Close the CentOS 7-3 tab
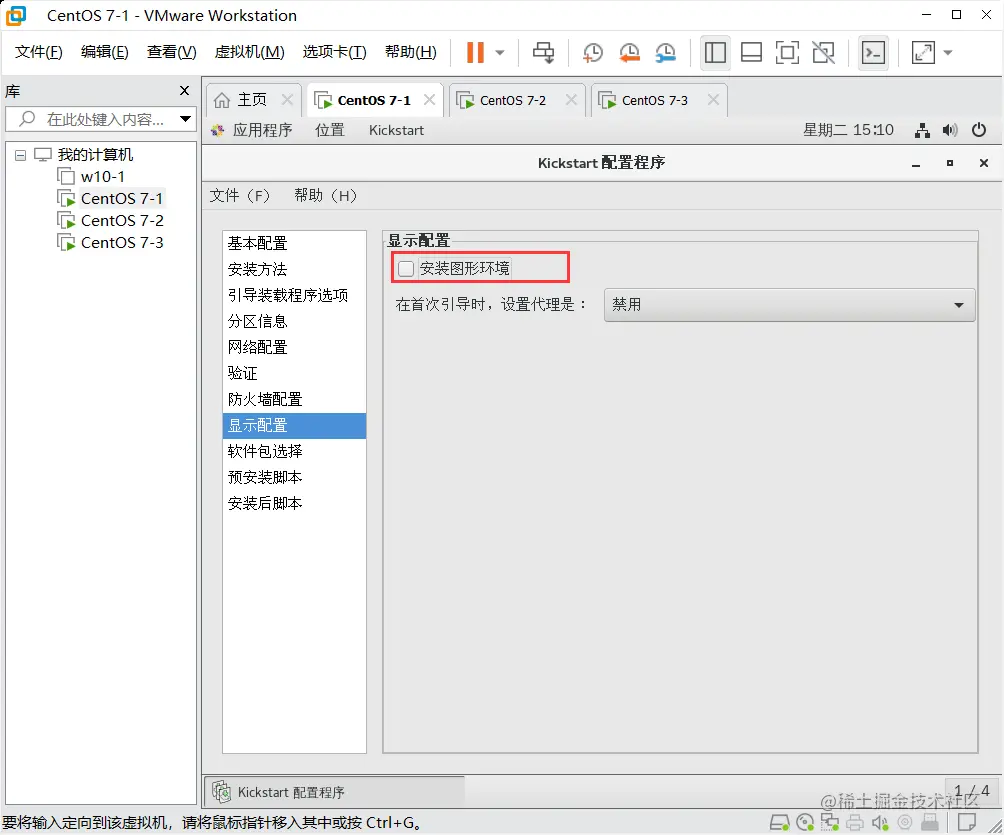This screenshot has height=835, width=1004. pos(713,100)
